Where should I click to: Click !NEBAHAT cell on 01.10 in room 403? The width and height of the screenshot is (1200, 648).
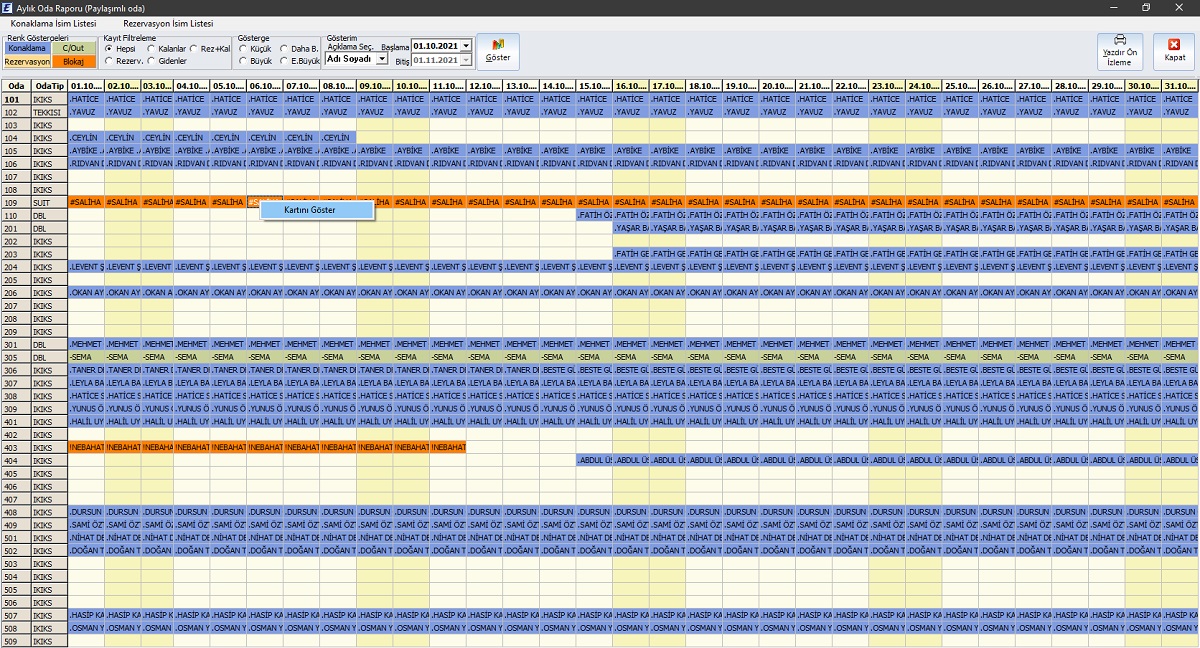click(x=86, y=448)
